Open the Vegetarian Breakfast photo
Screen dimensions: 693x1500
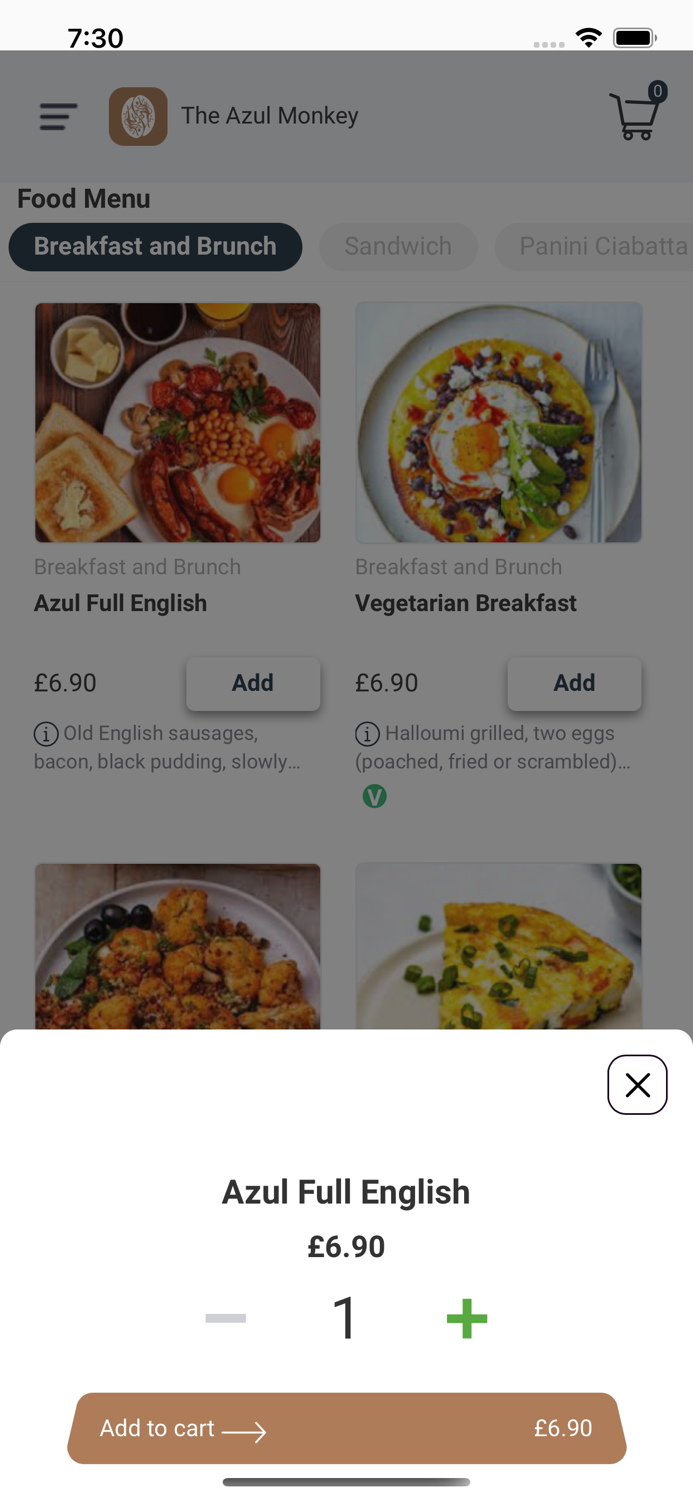(x=498, y=423)
